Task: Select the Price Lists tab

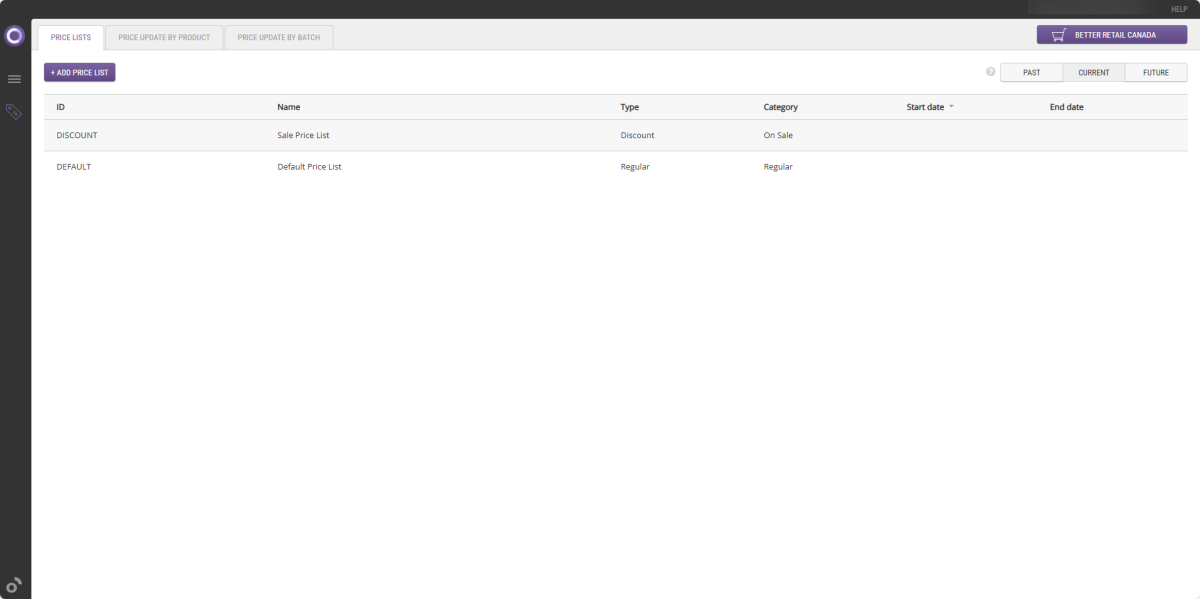Action: [x=71, y=38]
